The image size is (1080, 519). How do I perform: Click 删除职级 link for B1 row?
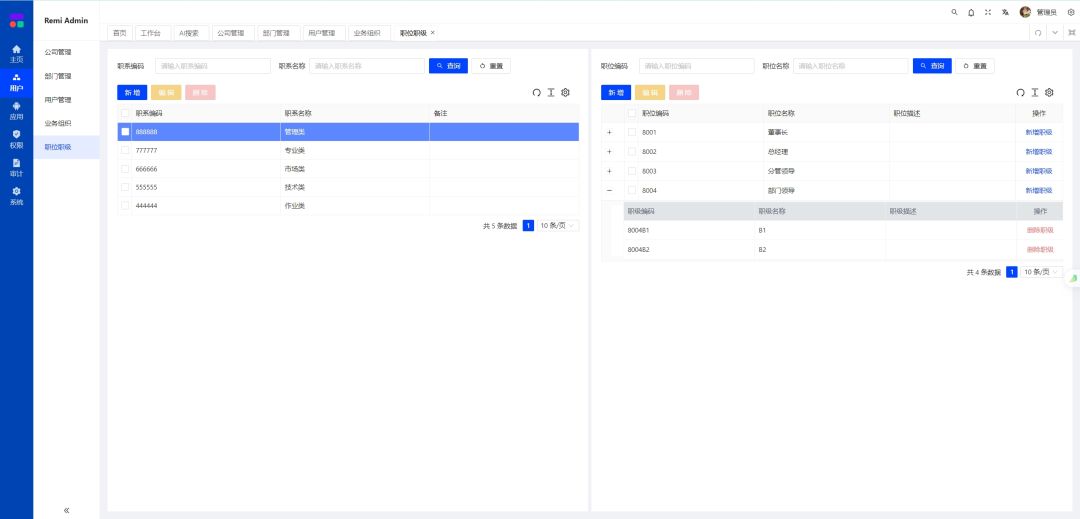(x=1039, y=230)
